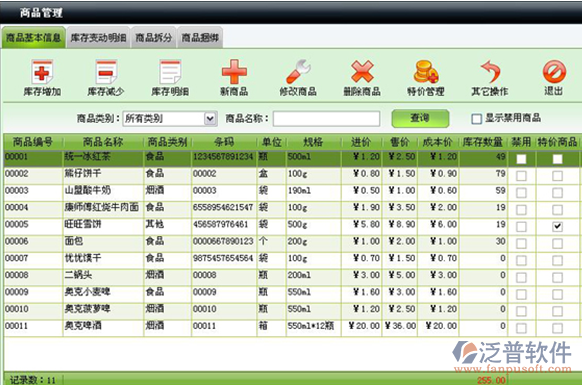Click the 库存增加 stock increase icon
This screenshot has width=582, height=385.
pyautogui.click(x=42, y=72)
